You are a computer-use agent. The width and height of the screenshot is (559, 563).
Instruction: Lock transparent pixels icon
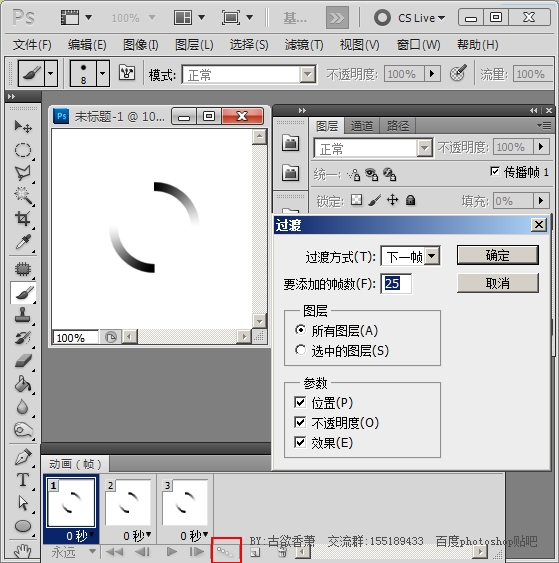point(356,200)
